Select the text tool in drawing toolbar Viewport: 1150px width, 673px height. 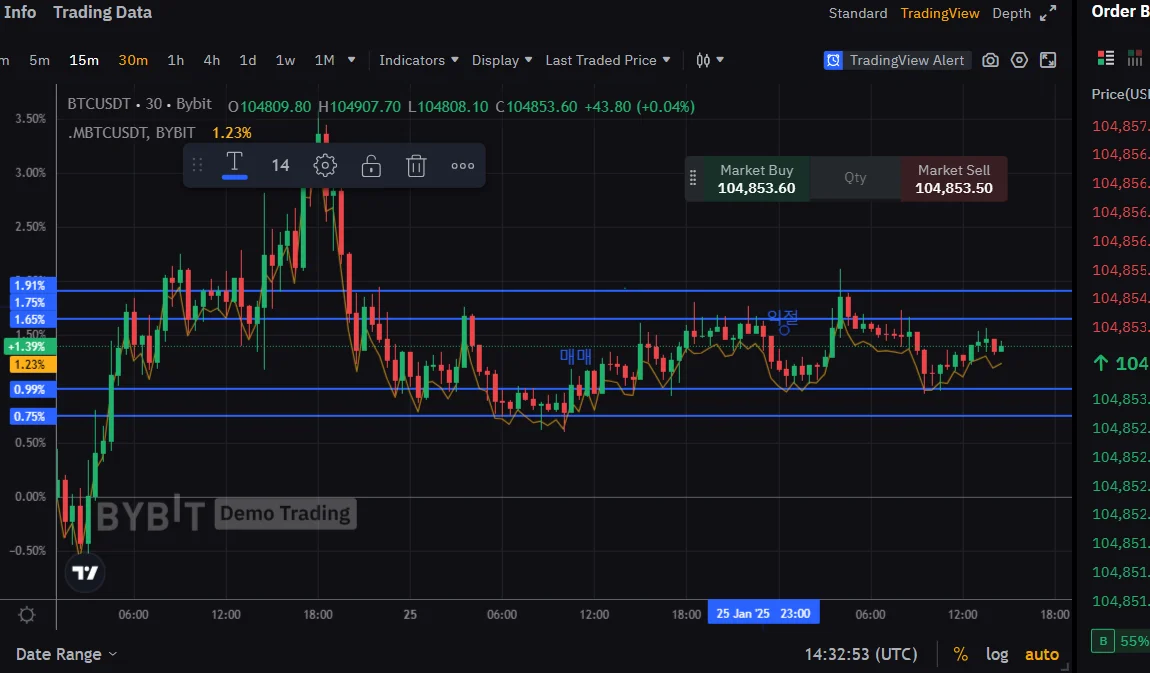pyautogui.click(x=234, y=164)
